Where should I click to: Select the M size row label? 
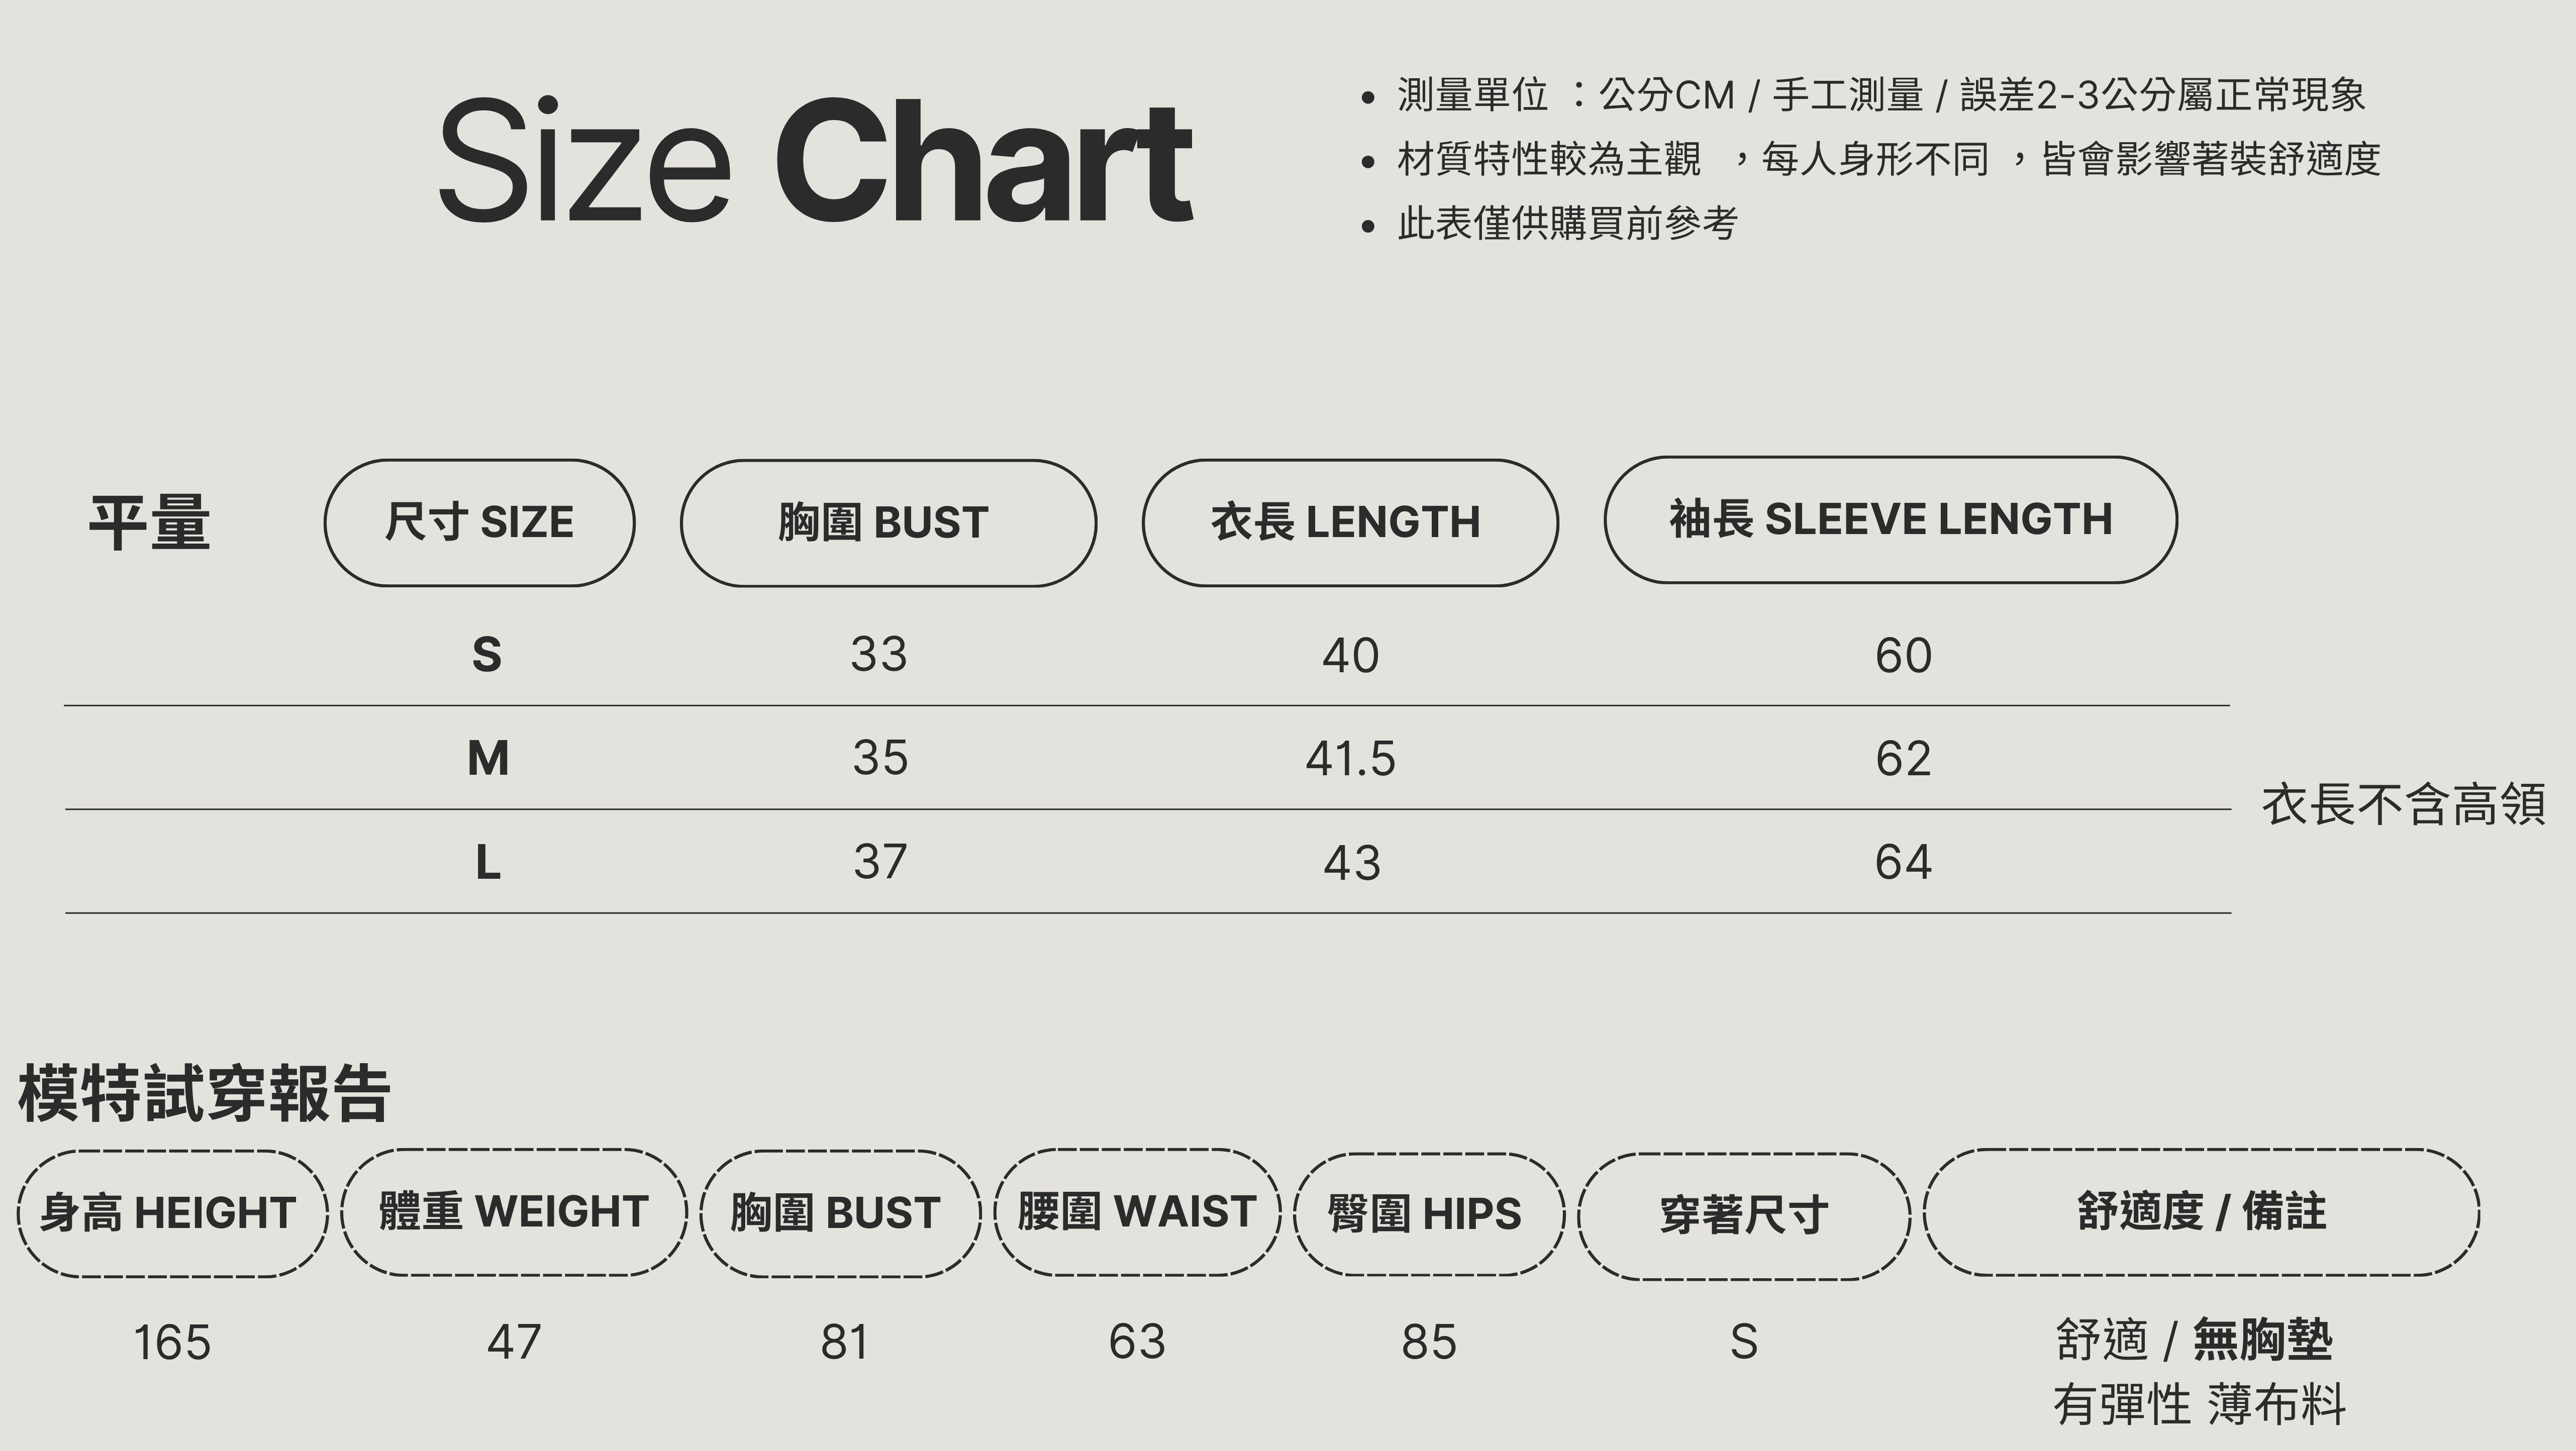click(x=488, y=758)
